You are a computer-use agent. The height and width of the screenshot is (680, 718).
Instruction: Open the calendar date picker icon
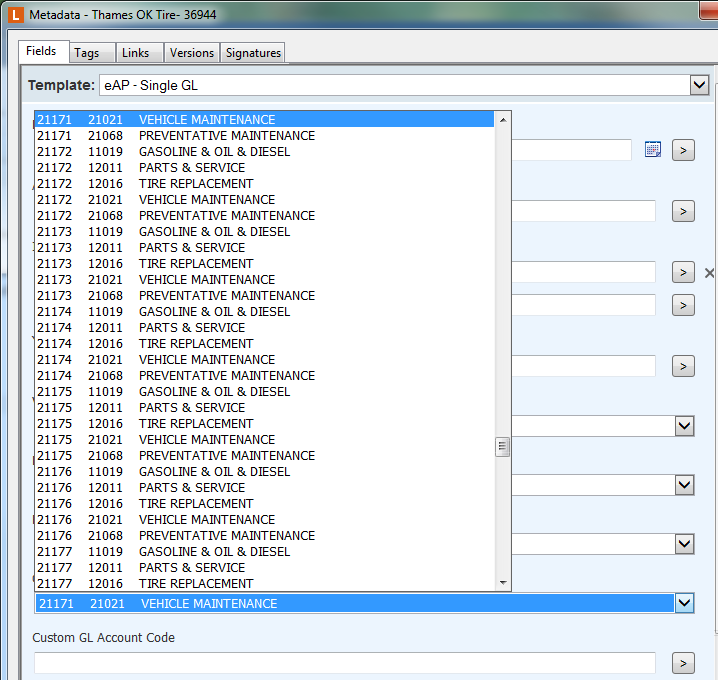click(653, 149)
